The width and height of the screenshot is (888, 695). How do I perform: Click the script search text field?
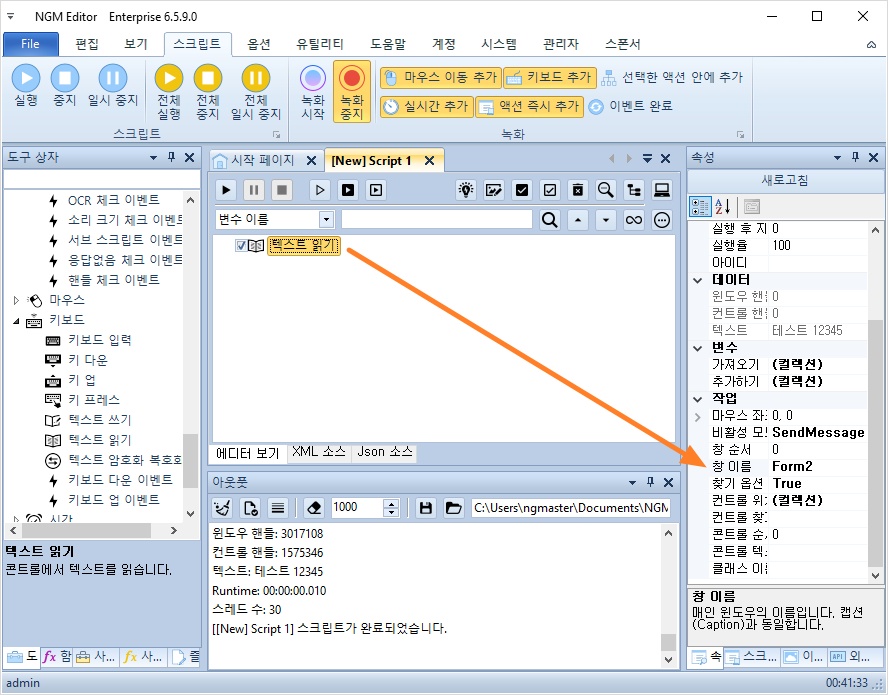click(437, 220)
